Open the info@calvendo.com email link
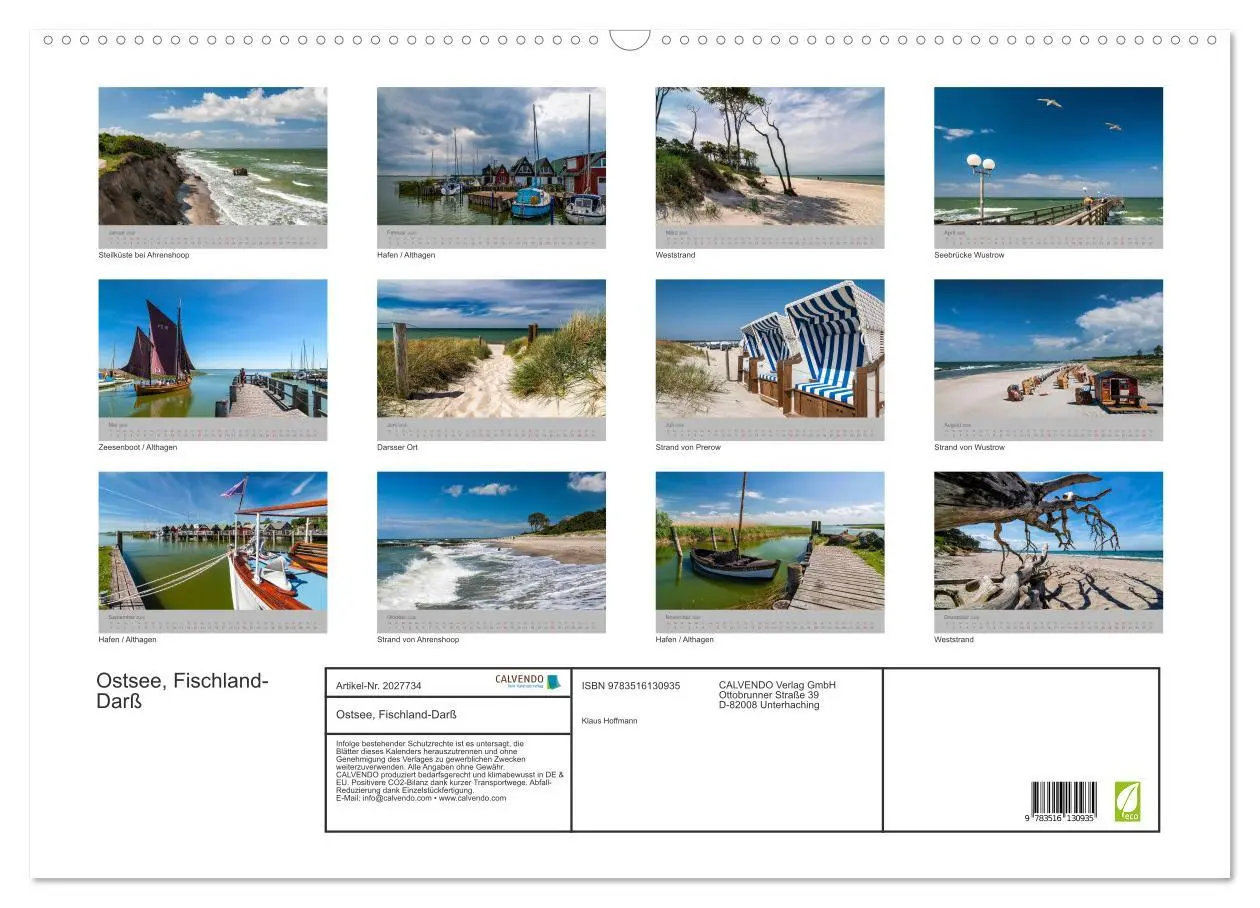This screenshot has width=1260, height=908. click(x=395, y=799)
